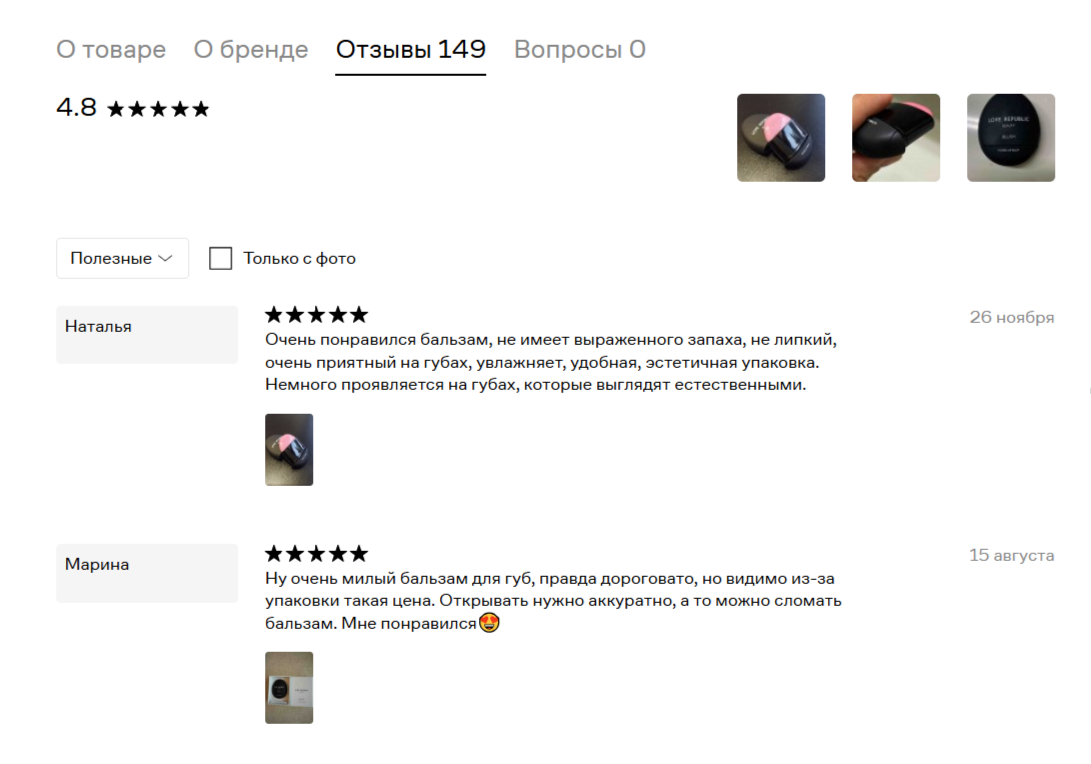
Task: Click the 4.8 rating number
Action: (77, 108)
